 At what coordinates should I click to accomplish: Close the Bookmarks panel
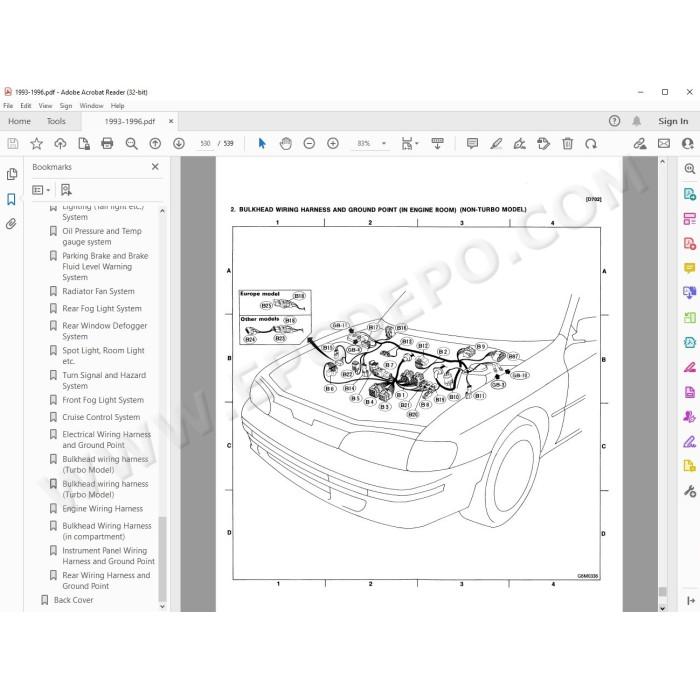click(x=155, y=167)
